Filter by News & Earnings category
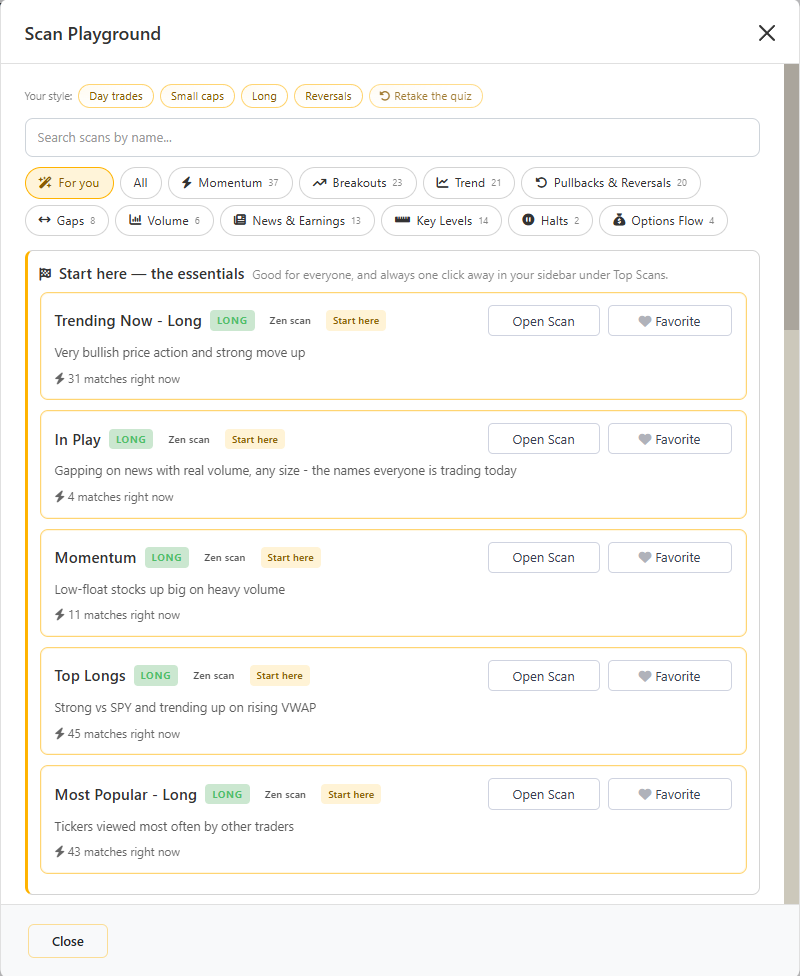Viewport: 800px width, 976px height. pyautogui.click(x=298, y=220)
